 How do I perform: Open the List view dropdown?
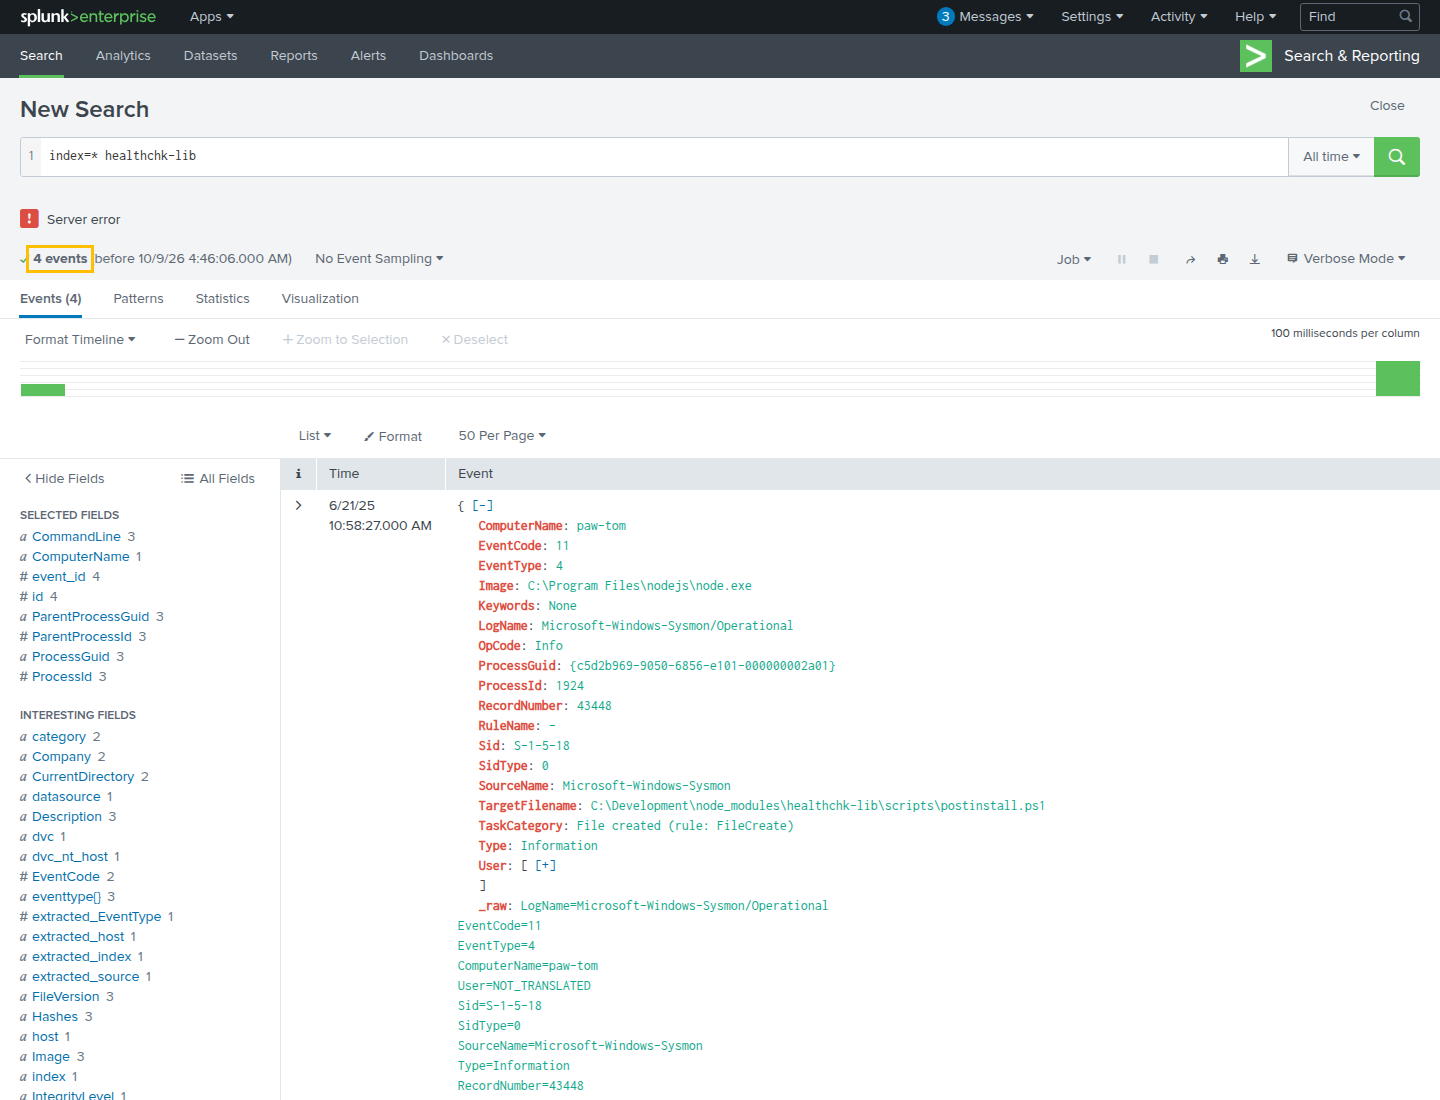[x=315, y=436]
